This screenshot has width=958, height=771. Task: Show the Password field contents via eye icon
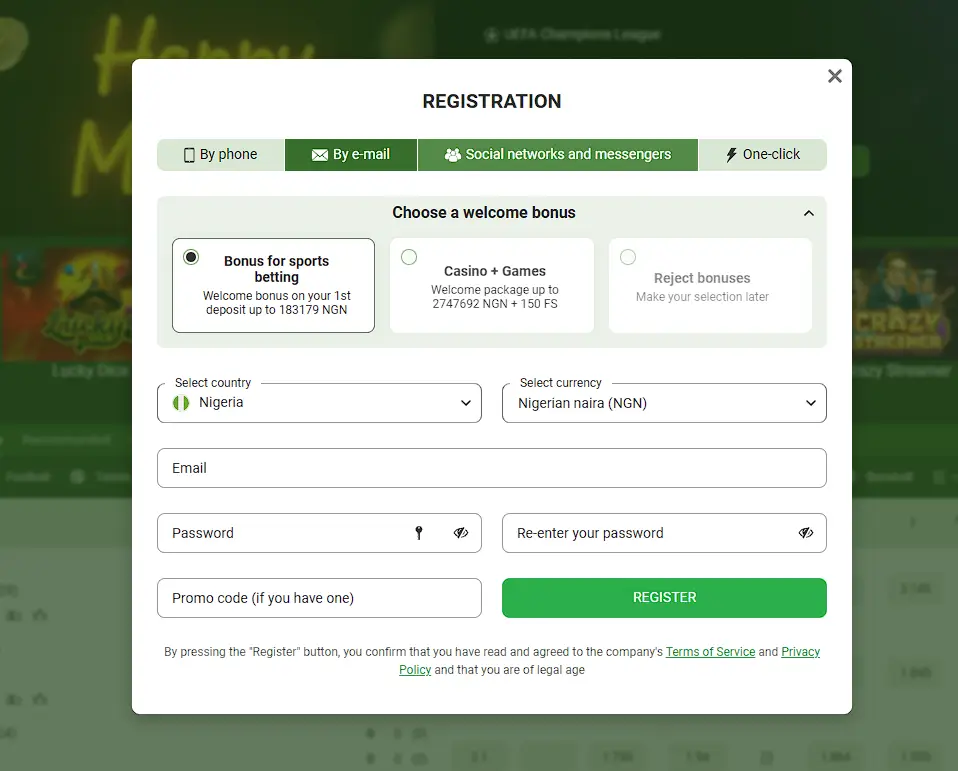point(461,533)
